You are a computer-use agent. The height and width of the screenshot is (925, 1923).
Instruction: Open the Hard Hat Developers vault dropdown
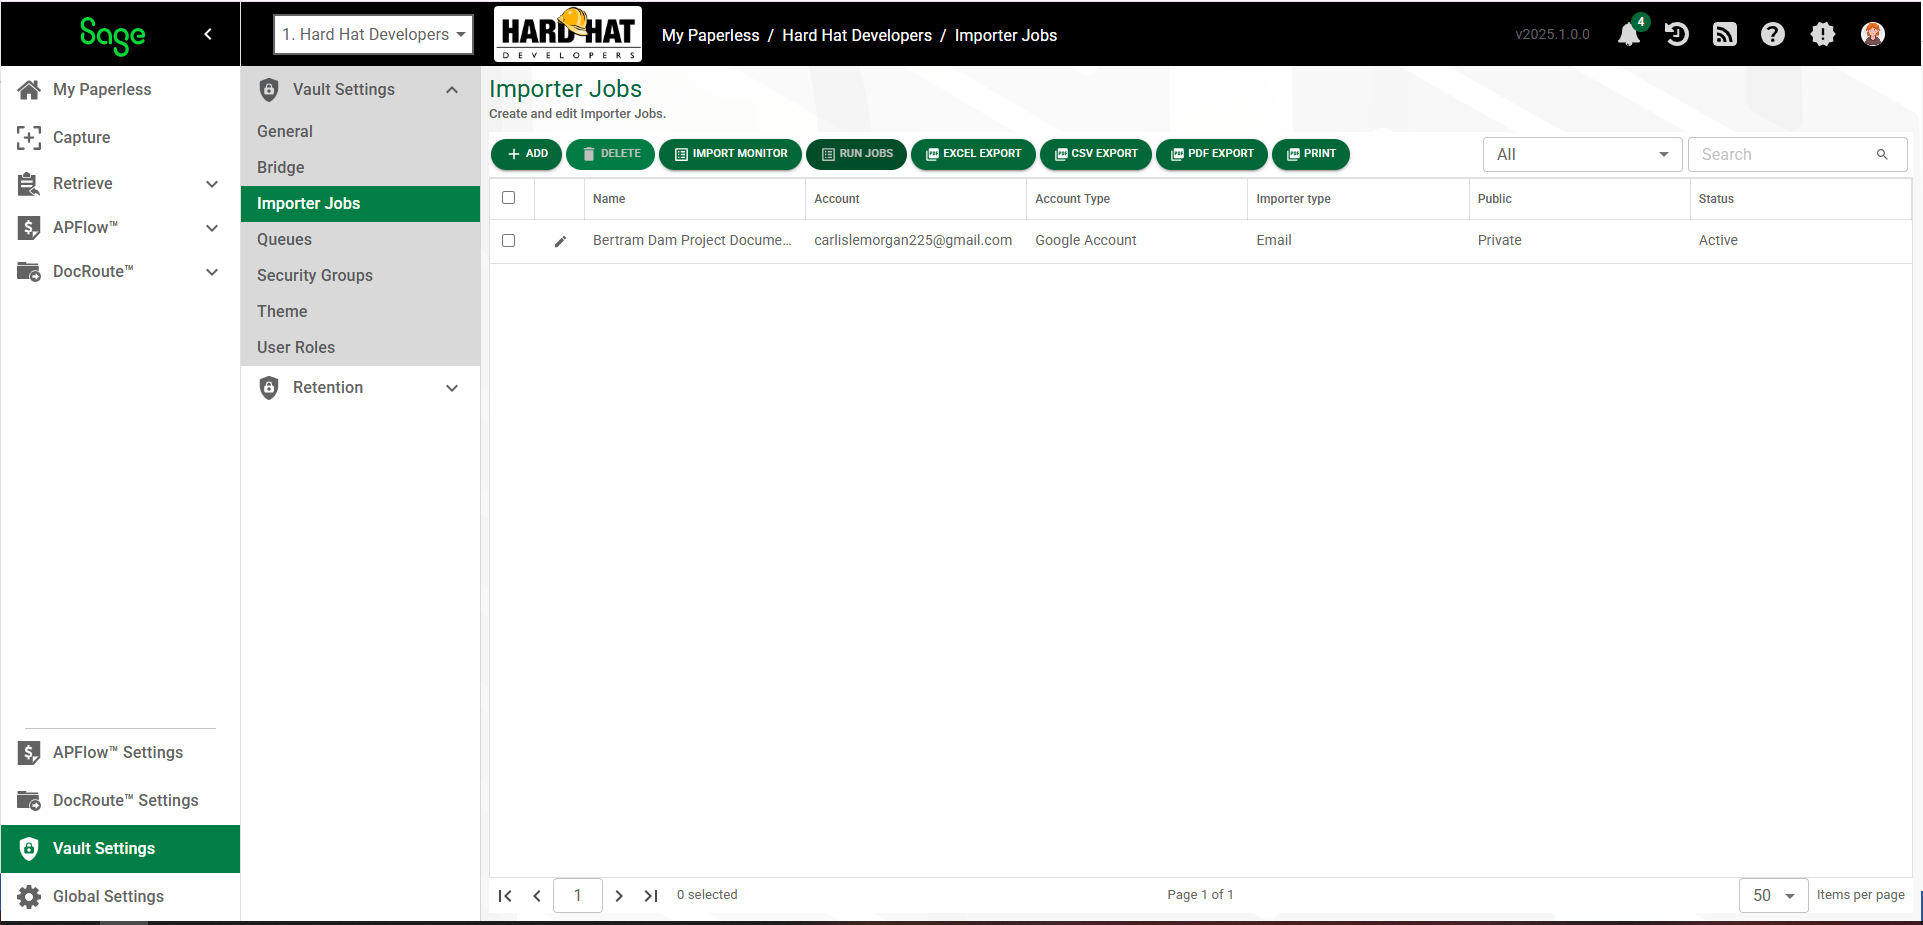[x=374, y=34]
